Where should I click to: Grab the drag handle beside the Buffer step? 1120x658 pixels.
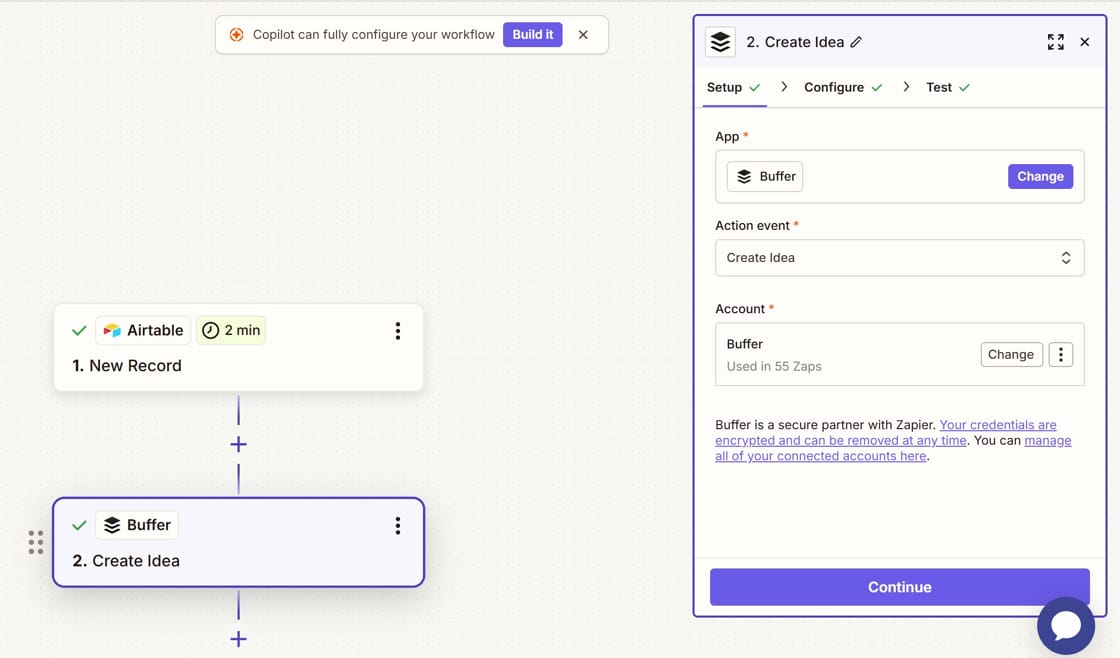(36, 542)
